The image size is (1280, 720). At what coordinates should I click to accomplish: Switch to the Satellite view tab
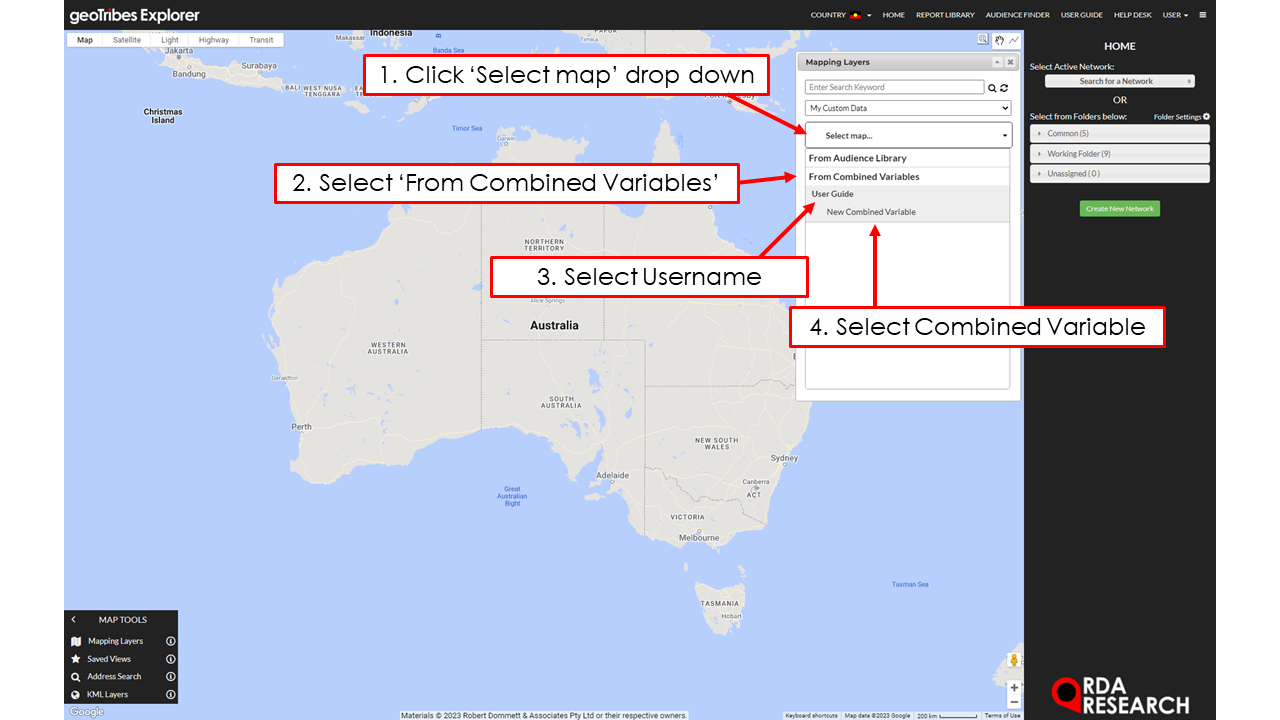click(127, 40)
